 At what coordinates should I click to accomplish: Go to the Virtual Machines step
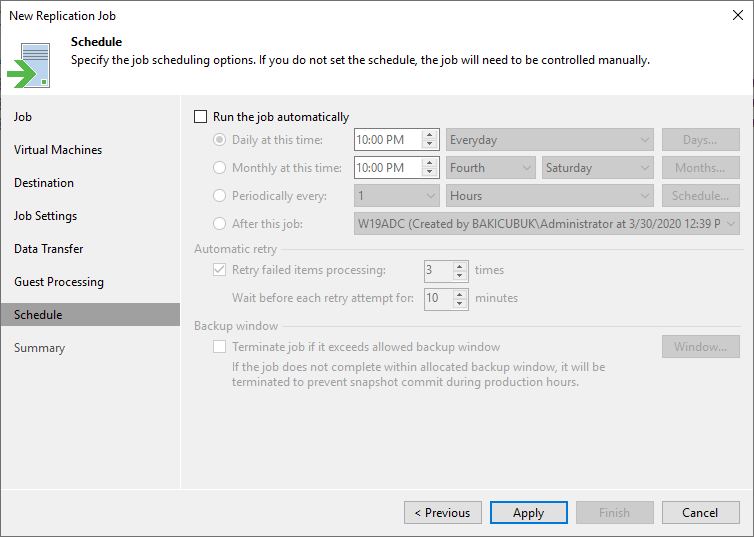58,150
